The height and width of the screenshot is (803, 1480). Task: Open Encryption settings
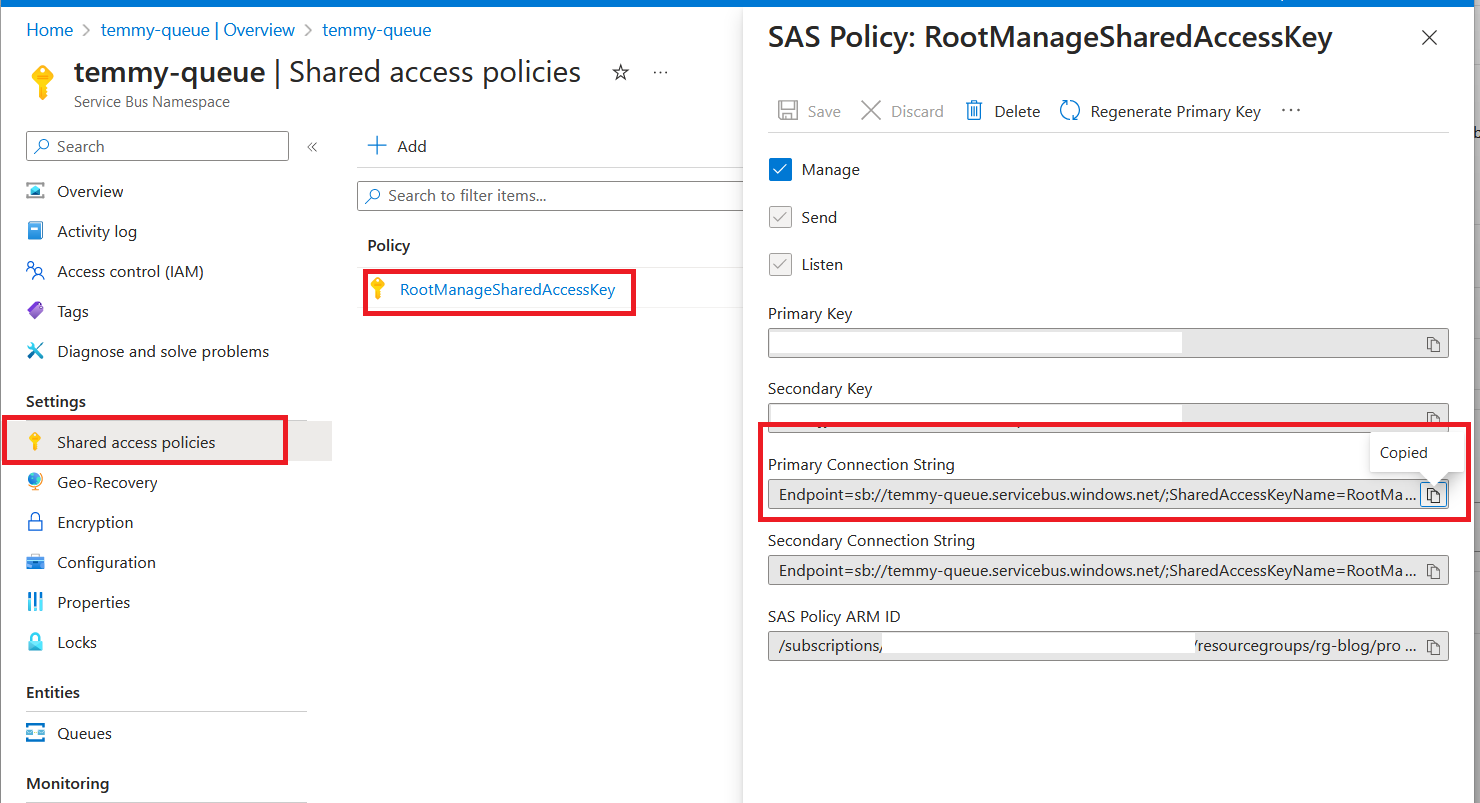(x=95, y=522)
